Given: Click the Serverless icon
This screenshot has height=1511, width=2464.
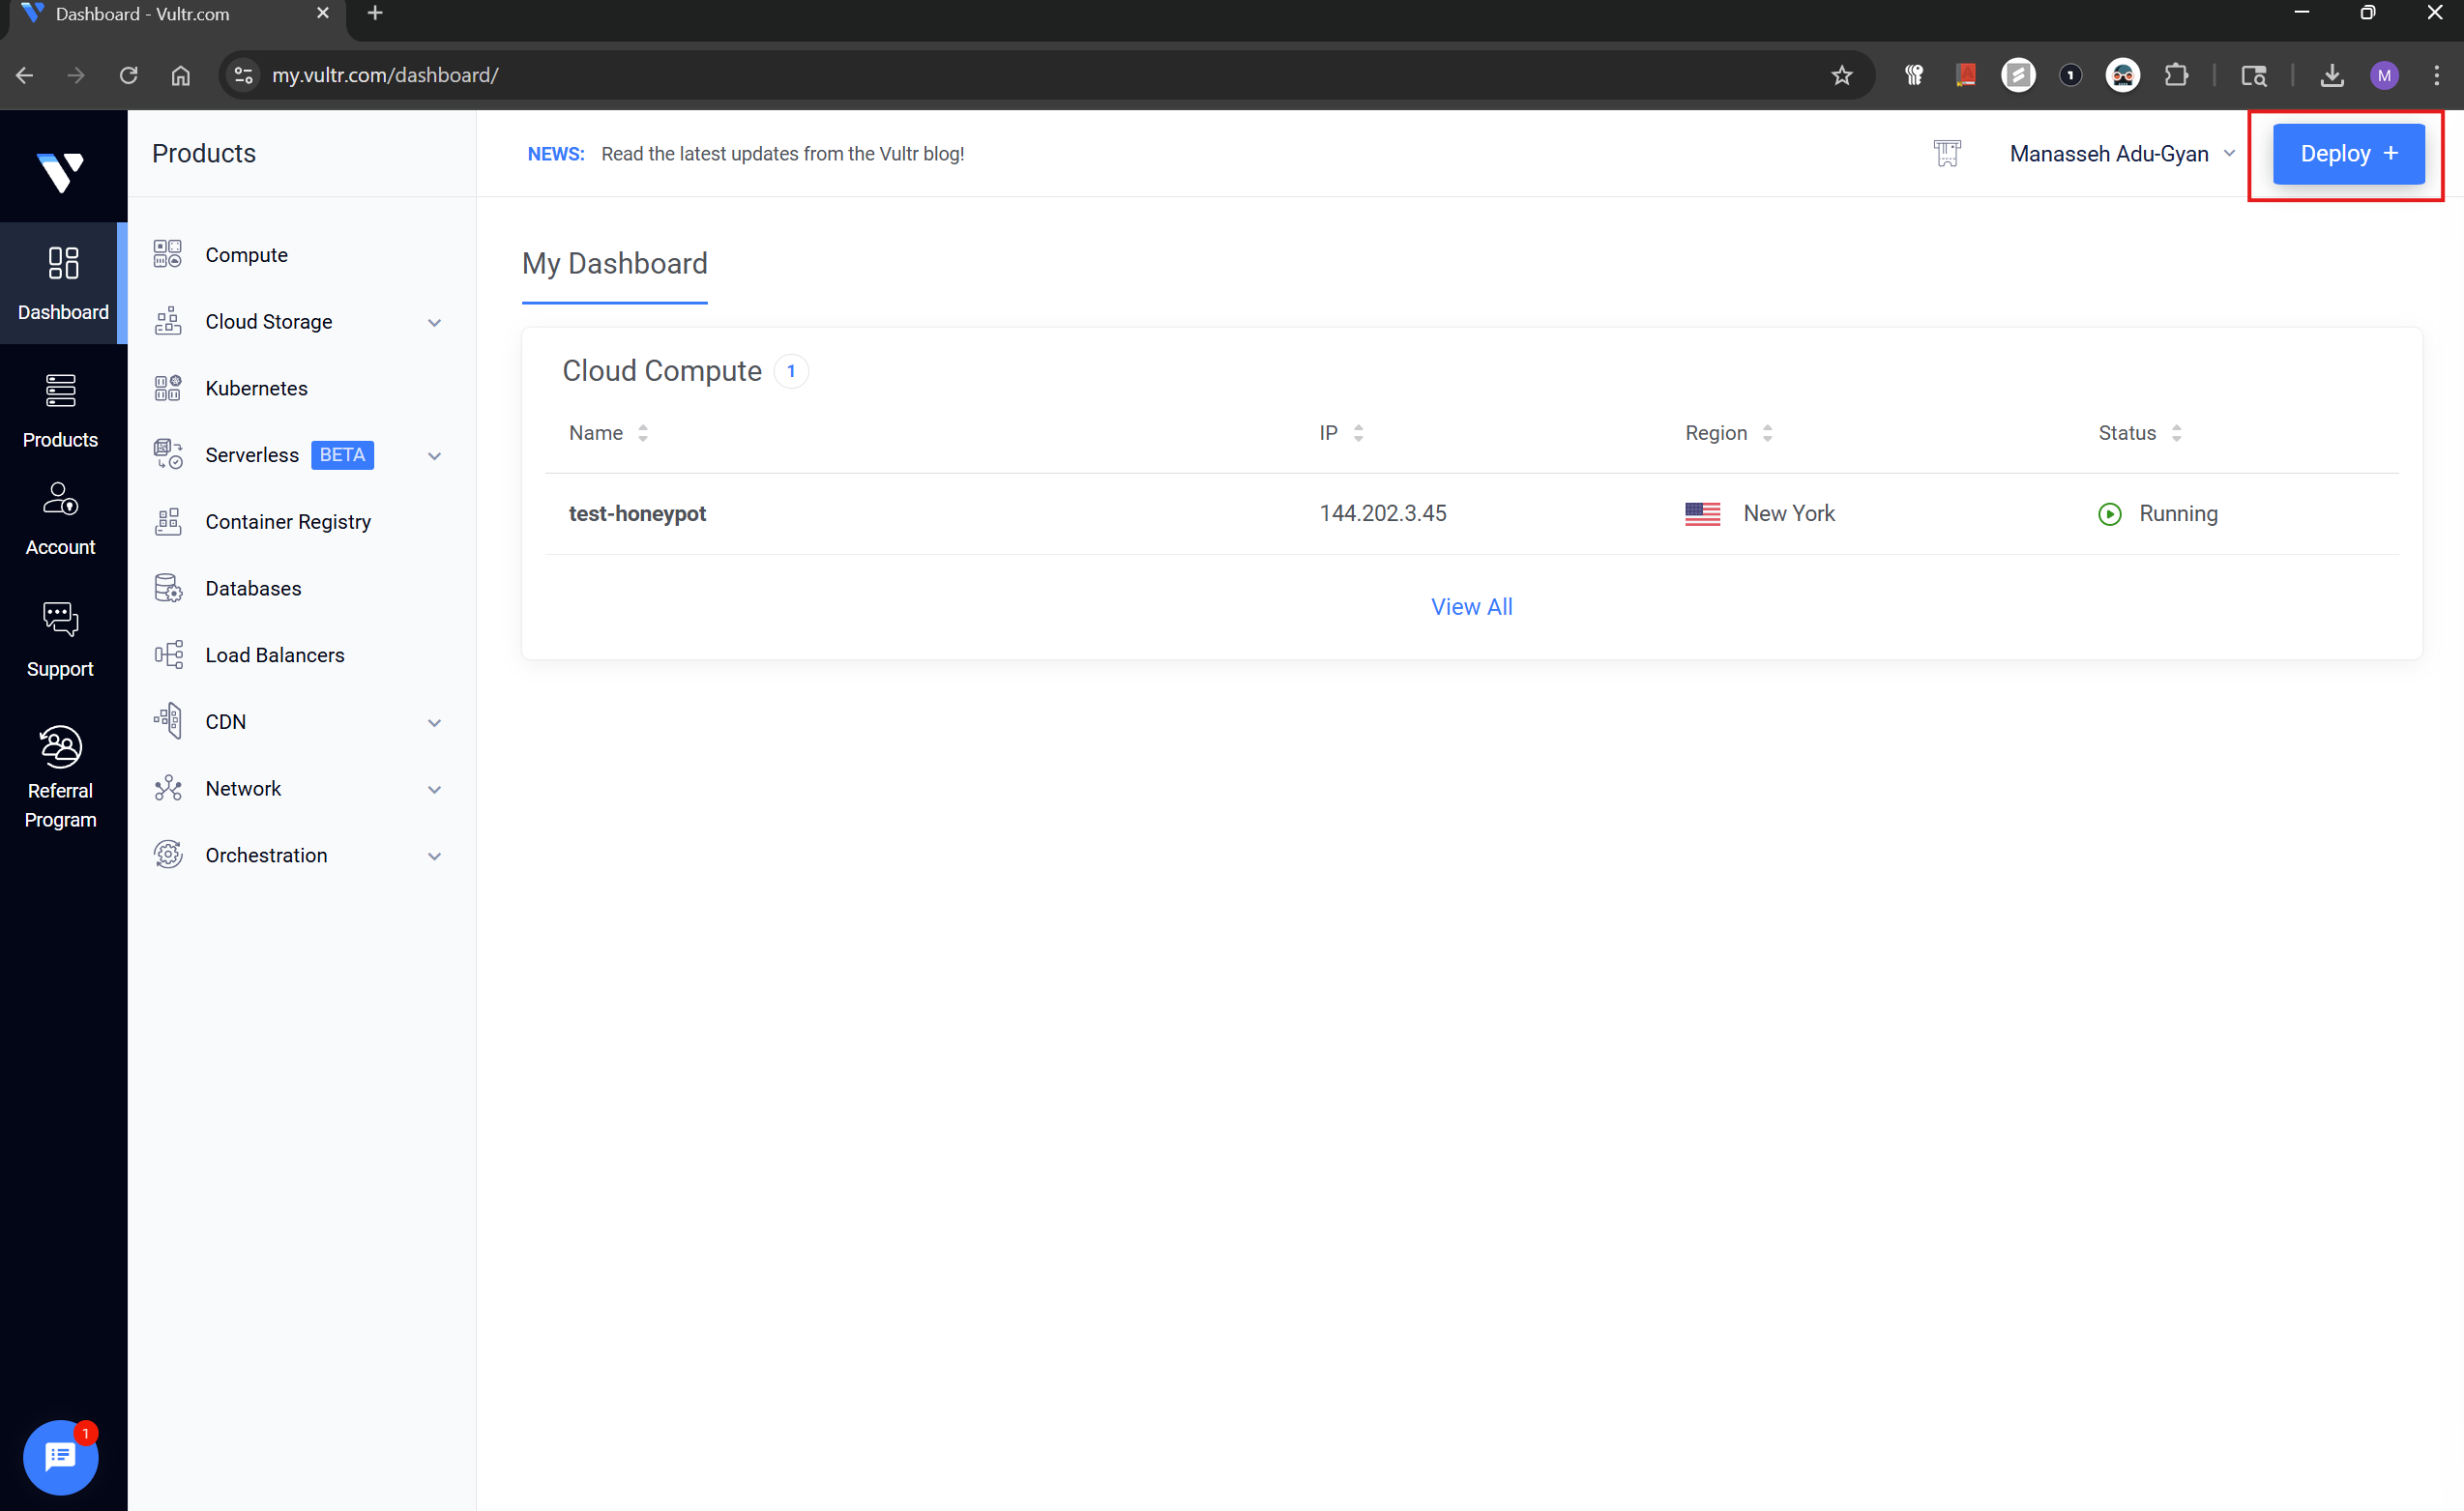Looking at the screenshot, I should [168, 455].
